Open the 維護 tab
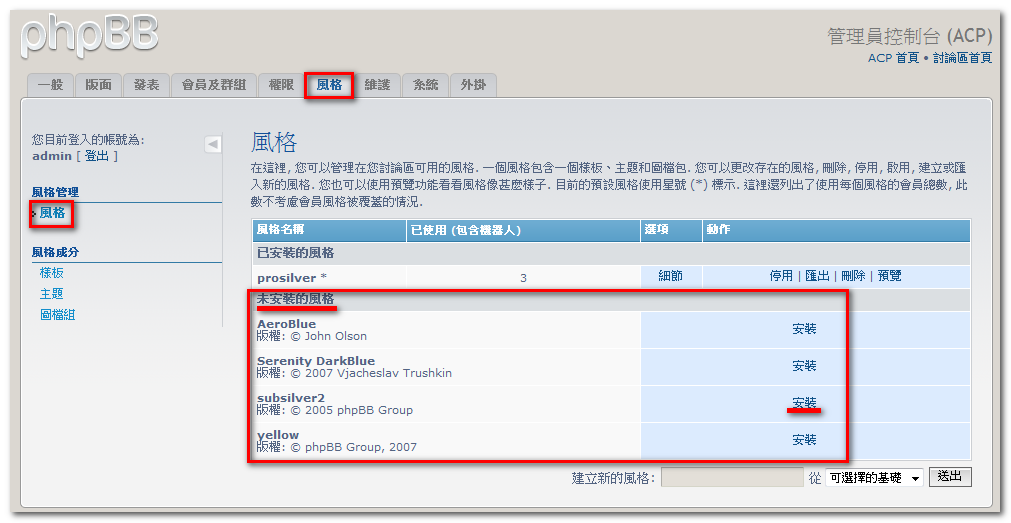Screen dimensions: 1011x523 click(377, 85)
